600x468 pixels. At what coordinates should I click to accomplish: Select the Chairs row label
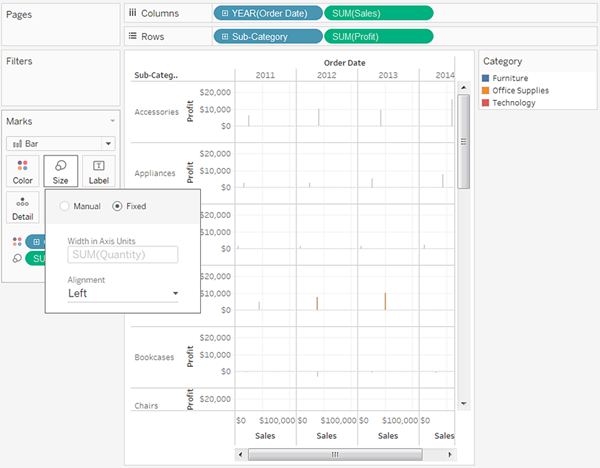(x=146, y=406)
